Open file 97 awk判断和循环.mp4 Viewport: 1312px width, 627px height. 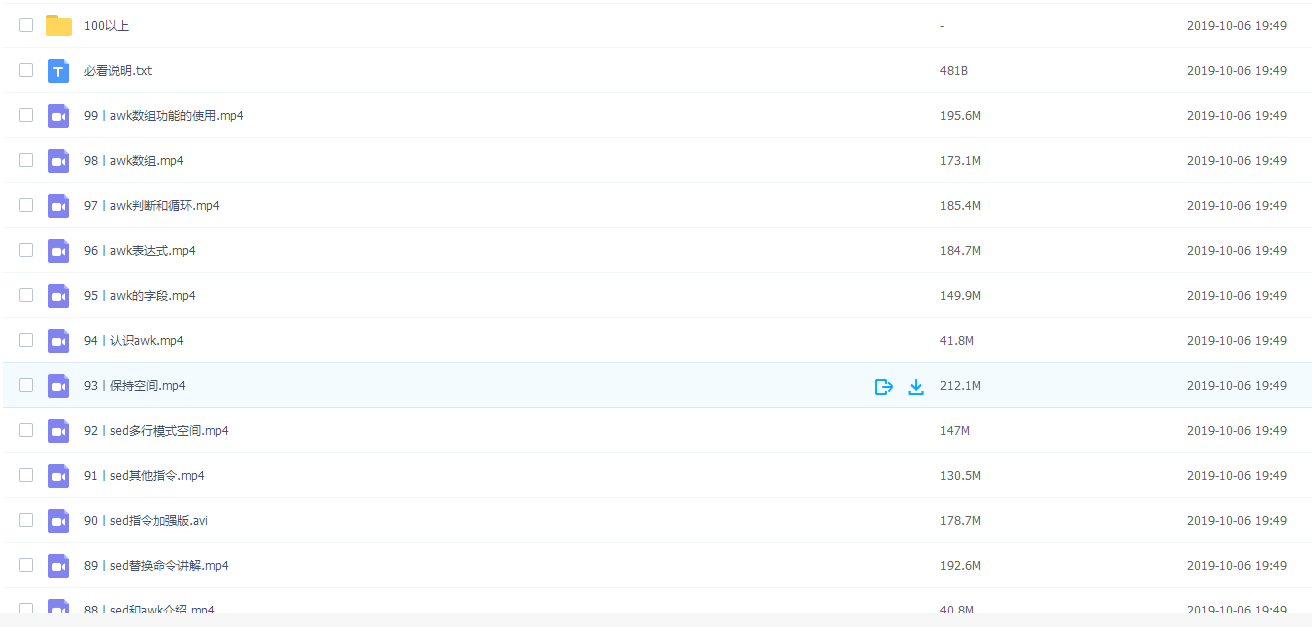pyautogui.click(x=152, y=206)
